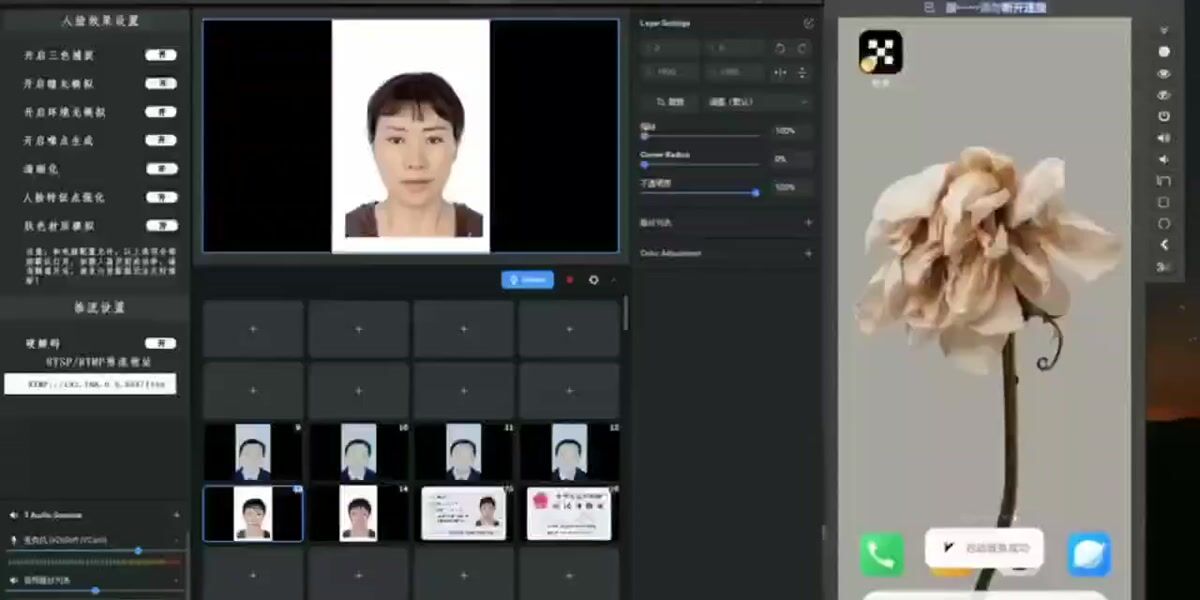Viewport: 1200px width, 600px height.
Task: Click the speaker icon on the phone mirror sidebar
Action: (x=1163, y=136)
